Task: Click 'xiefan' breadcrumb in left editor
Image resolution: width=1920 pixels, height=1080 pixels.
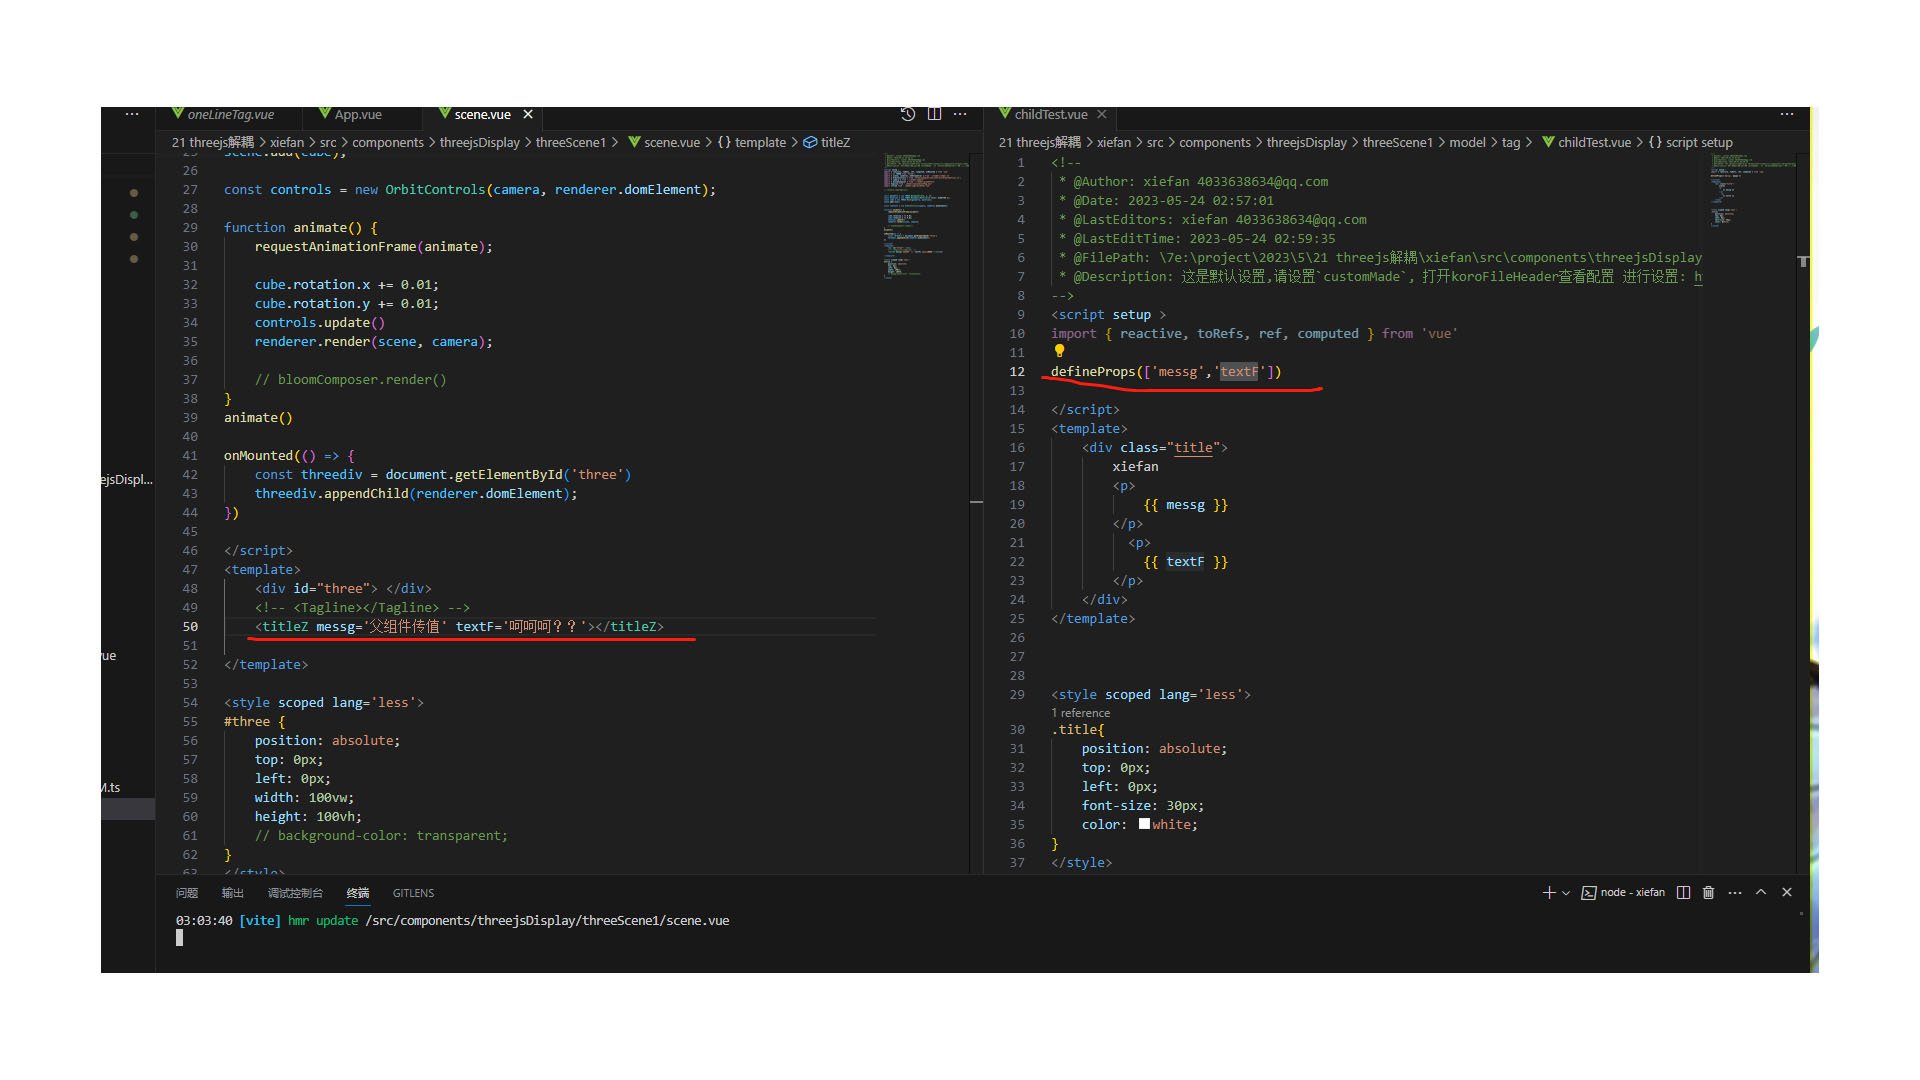Action: [x=287, y=142]
